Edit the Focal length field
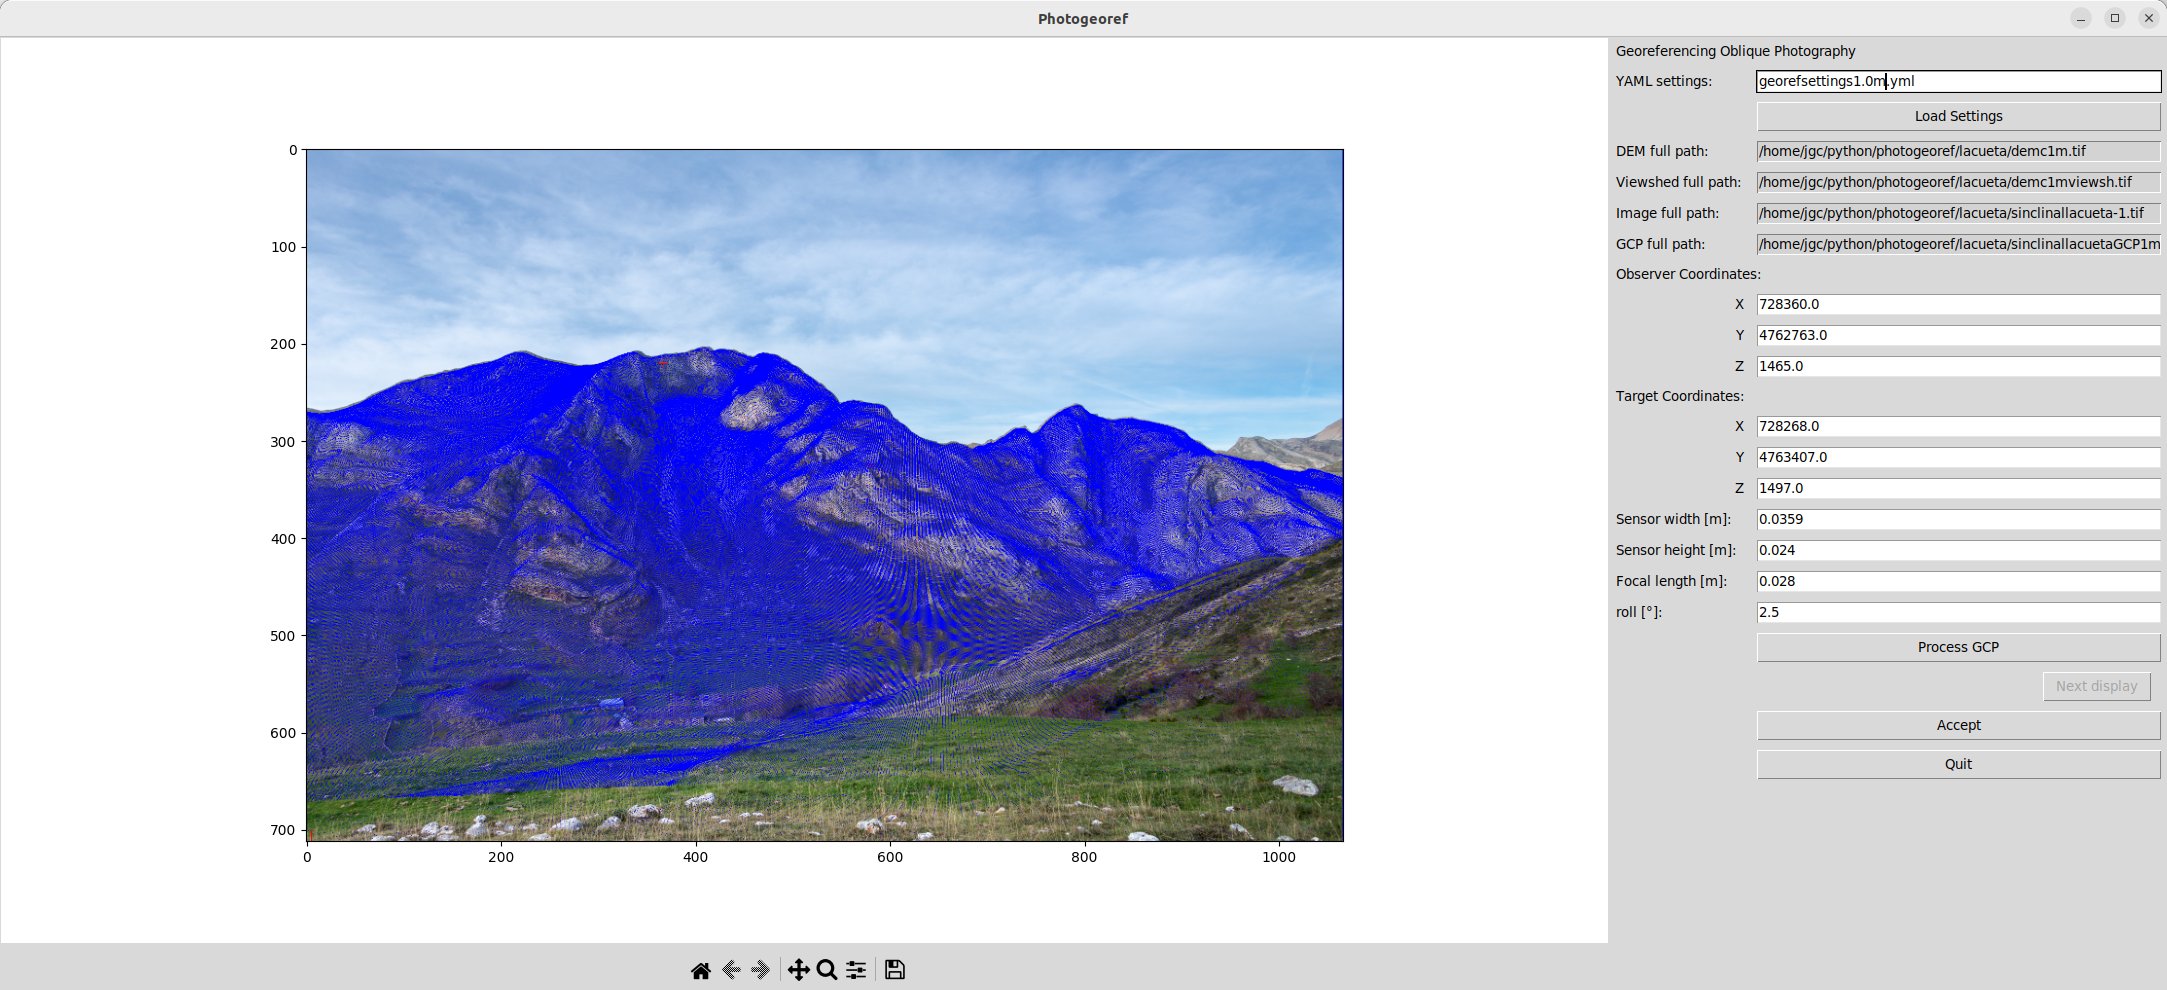 point(1958,581)
